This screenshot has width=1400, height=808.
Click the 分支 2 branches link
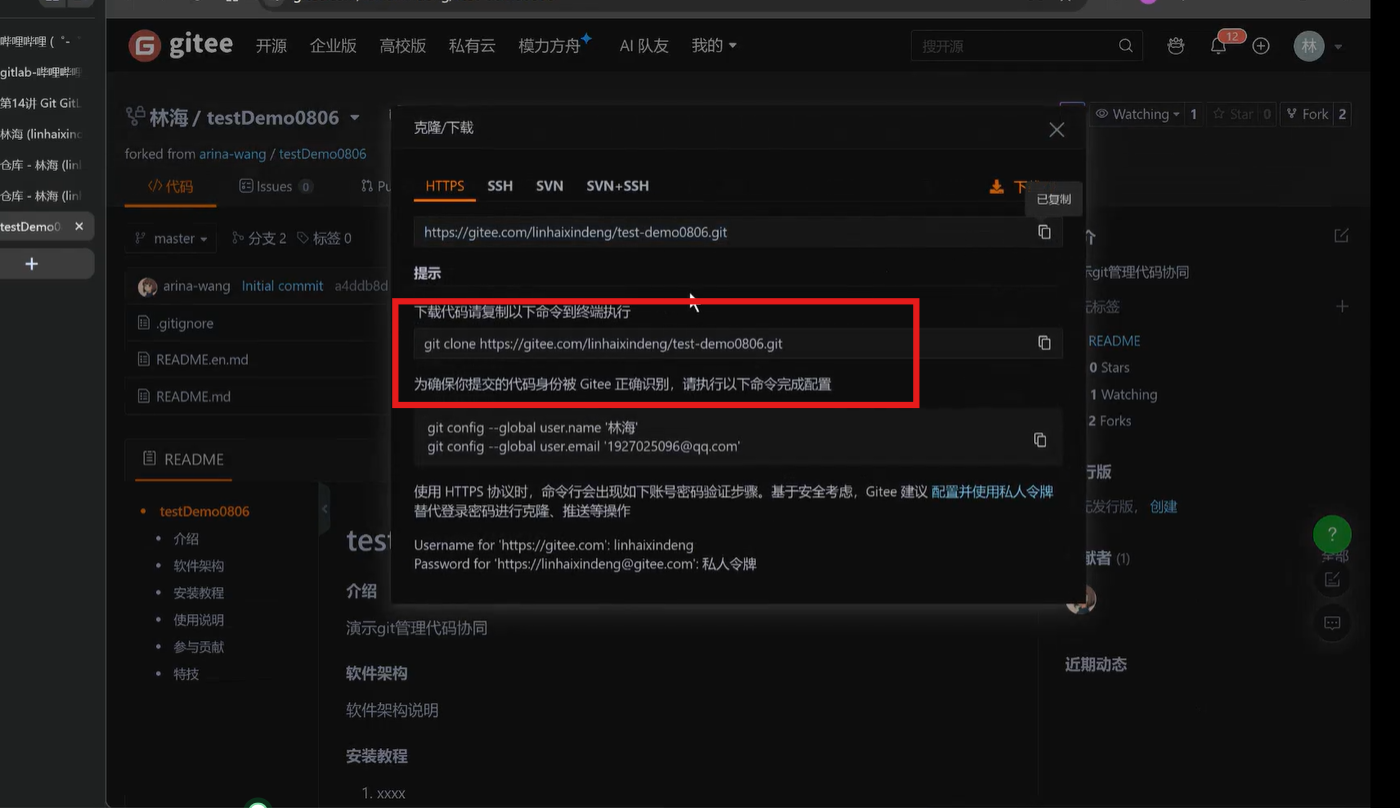point(259,238)
